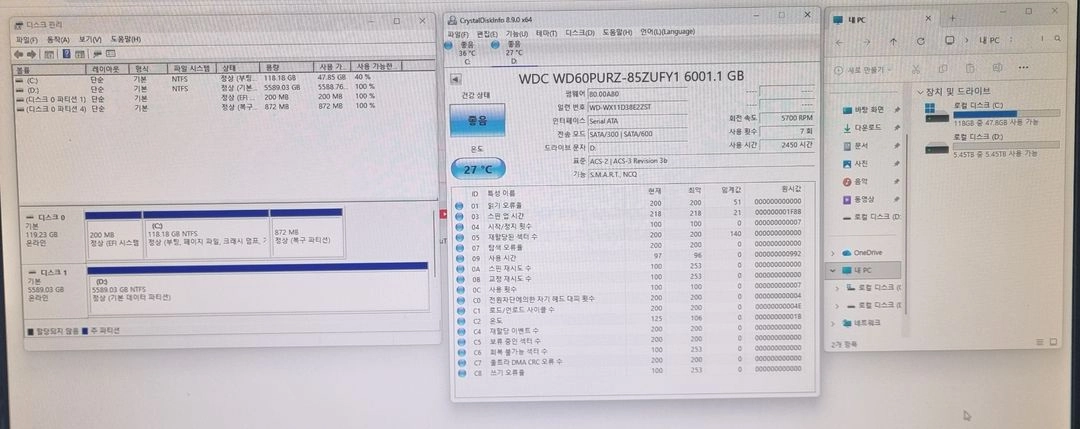Viewport: 1080px width, 429px height.
Task: Select the (D:) volume row in Disk Management list
Action: (207, 88)
